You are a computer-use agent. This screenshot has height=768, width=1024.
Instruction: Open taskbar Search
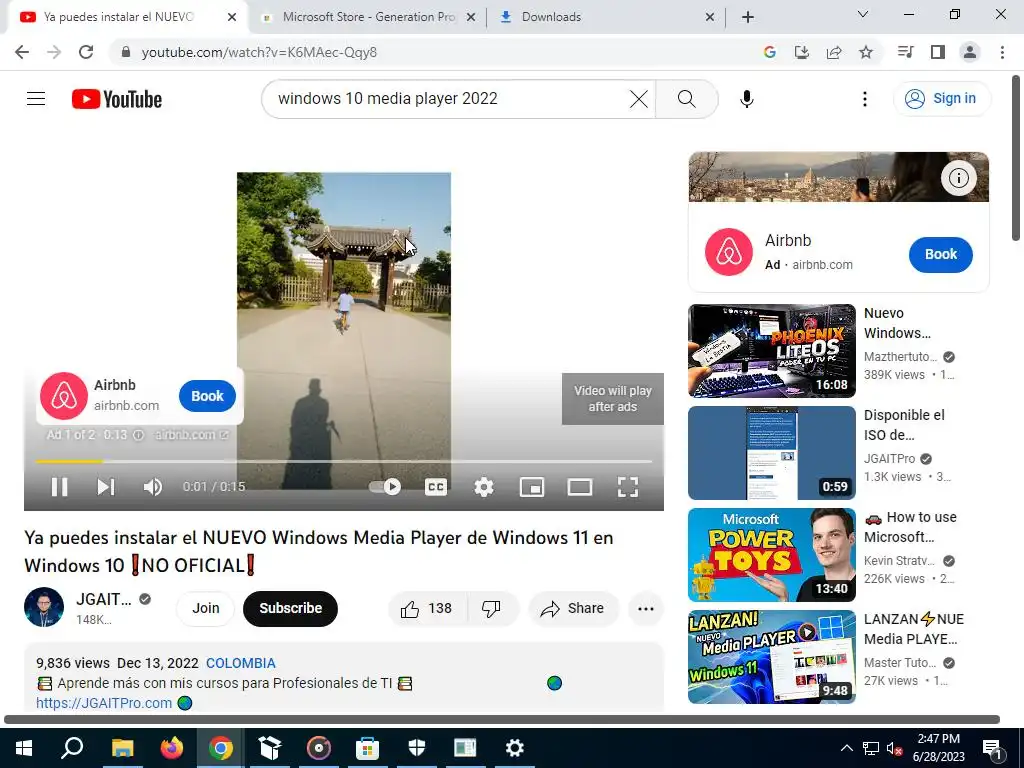click(x=72, y=748)
